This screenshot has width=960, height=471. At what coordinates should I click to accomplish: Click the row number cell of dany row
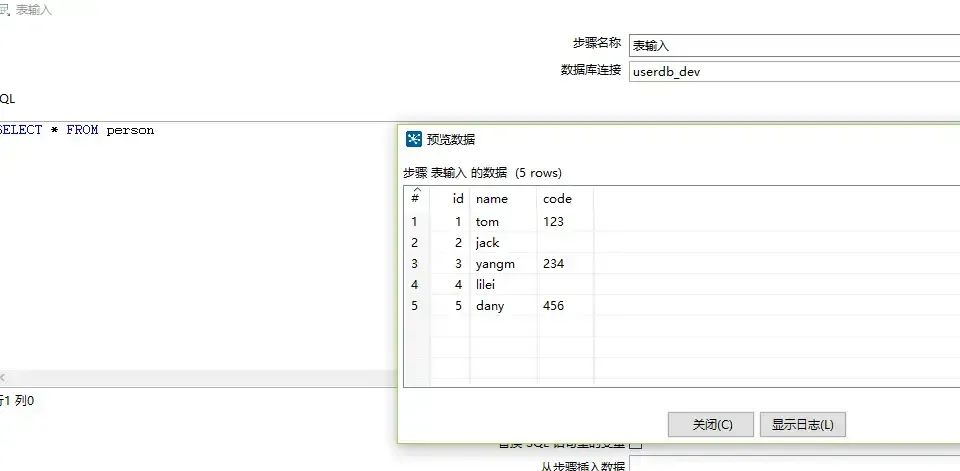tap(416, 306)
